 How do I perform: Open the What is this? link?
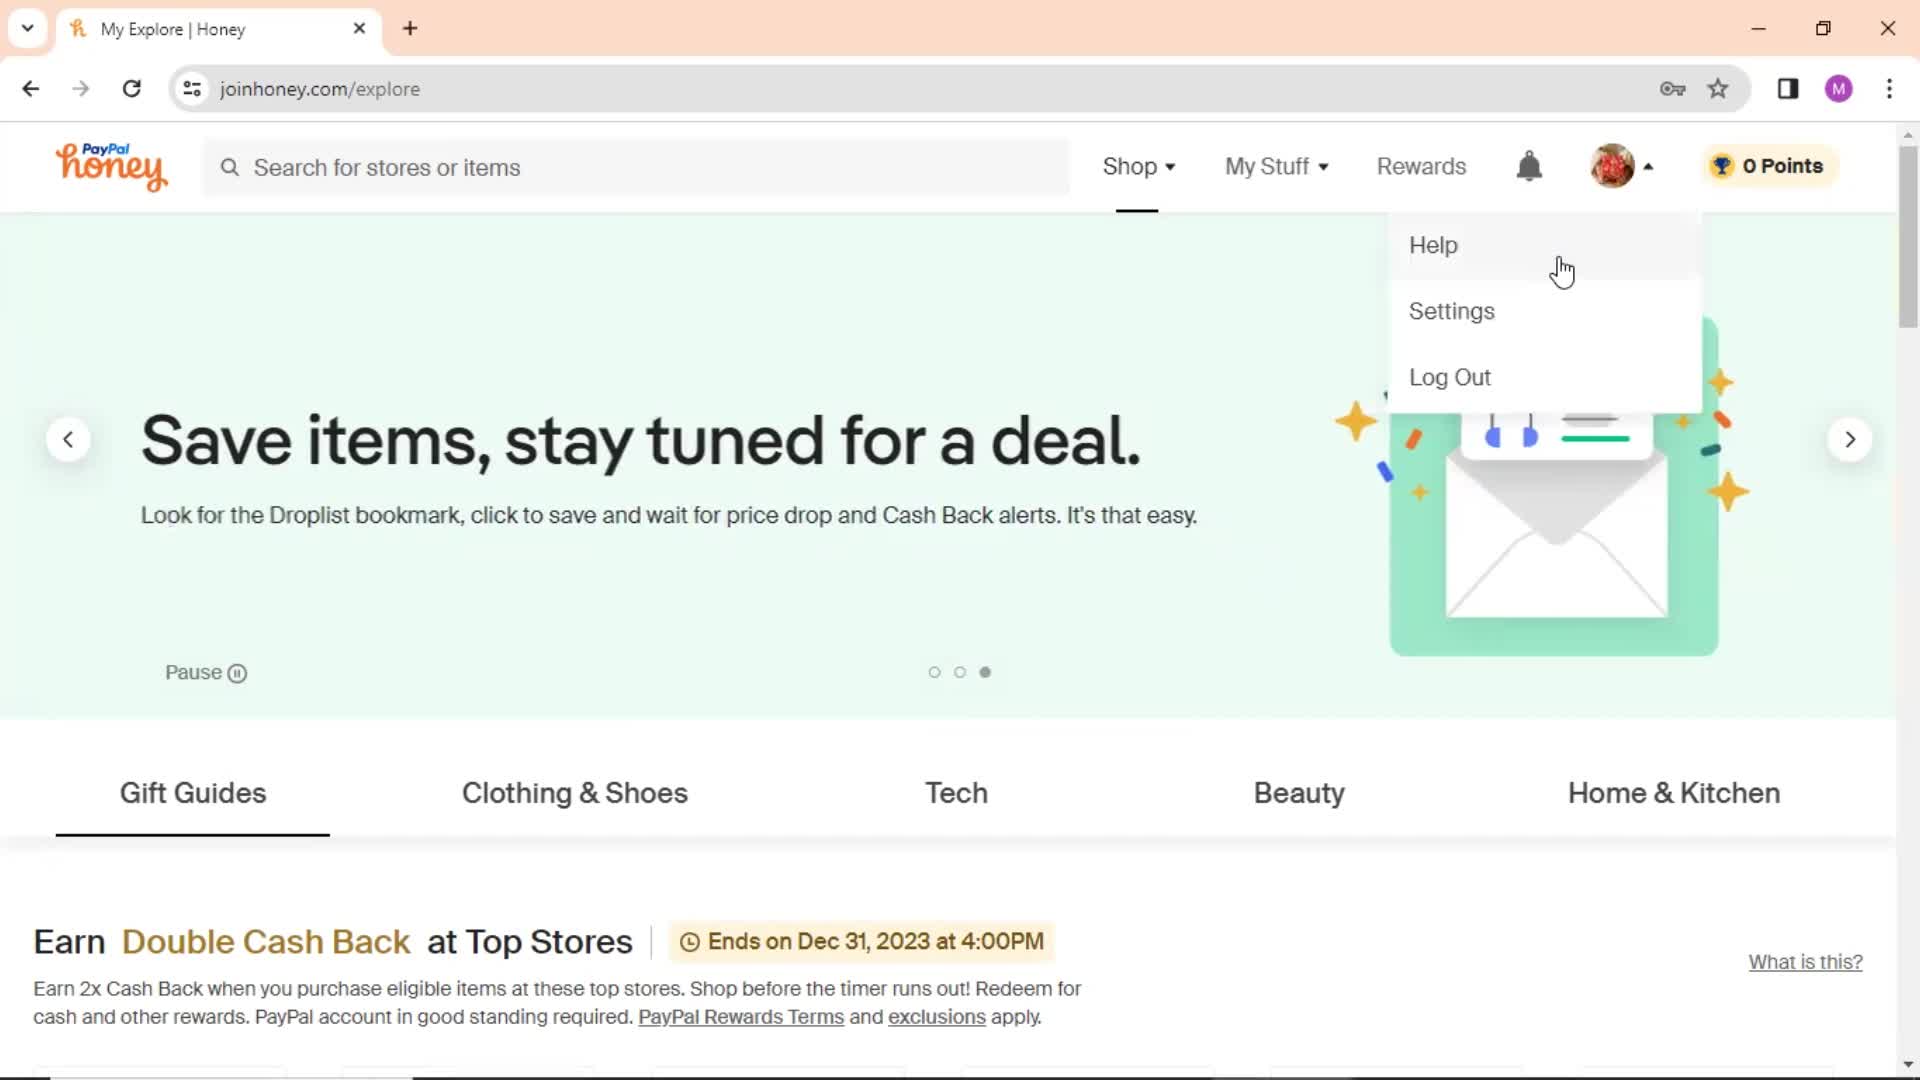[1805, 962]
